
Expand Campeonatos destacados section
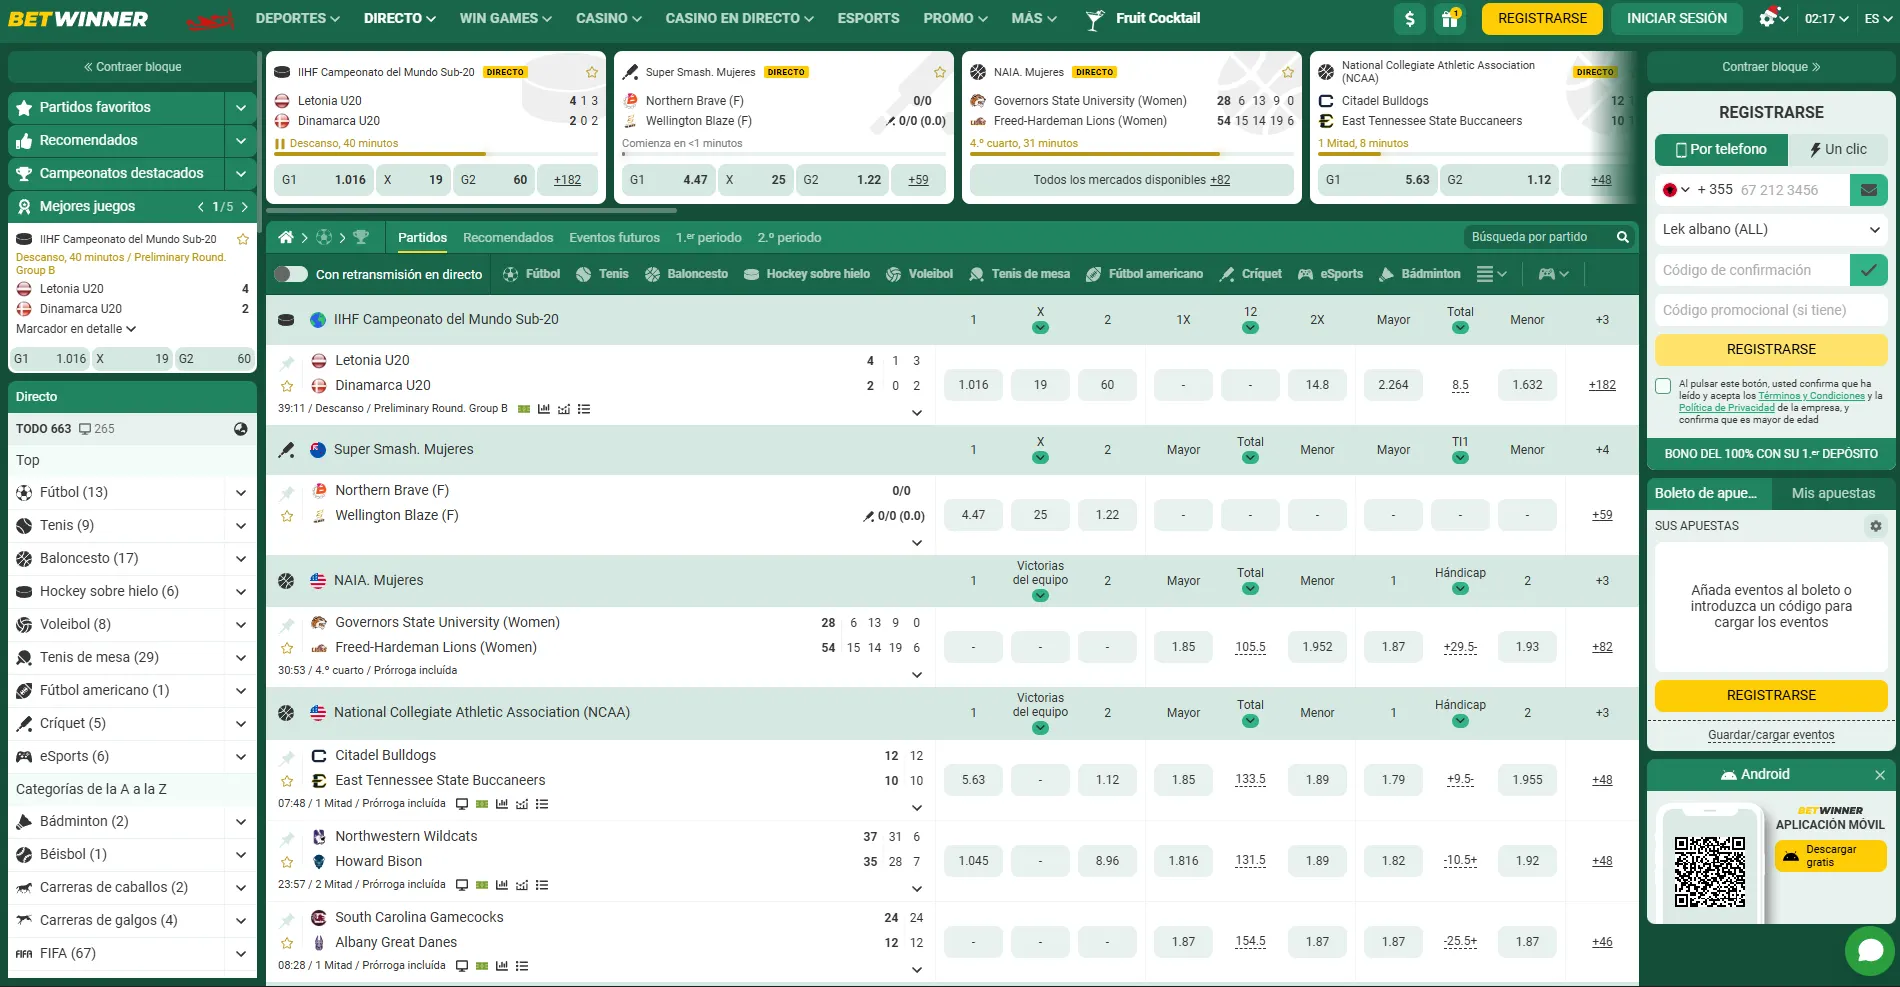(x=240, y=173)
